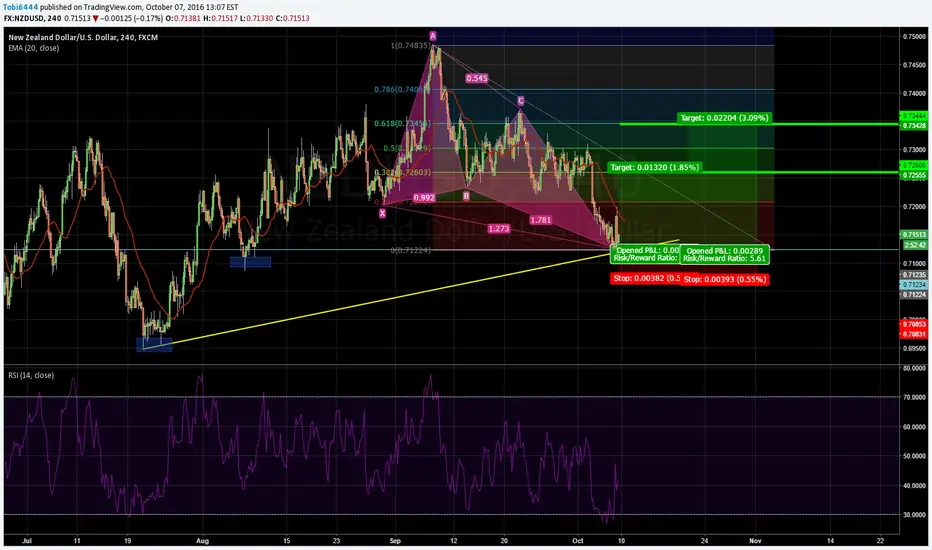Click the FX:NZDUSD, 240 symbol header
The height and width of the screenshot is (550, 932).
pos(33,18)
